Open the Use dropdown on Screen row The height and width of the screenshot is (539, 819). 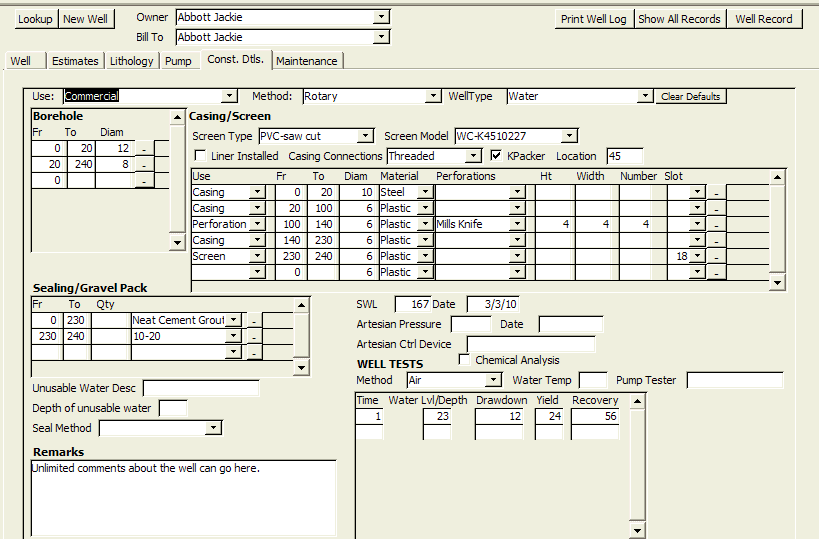257,256
